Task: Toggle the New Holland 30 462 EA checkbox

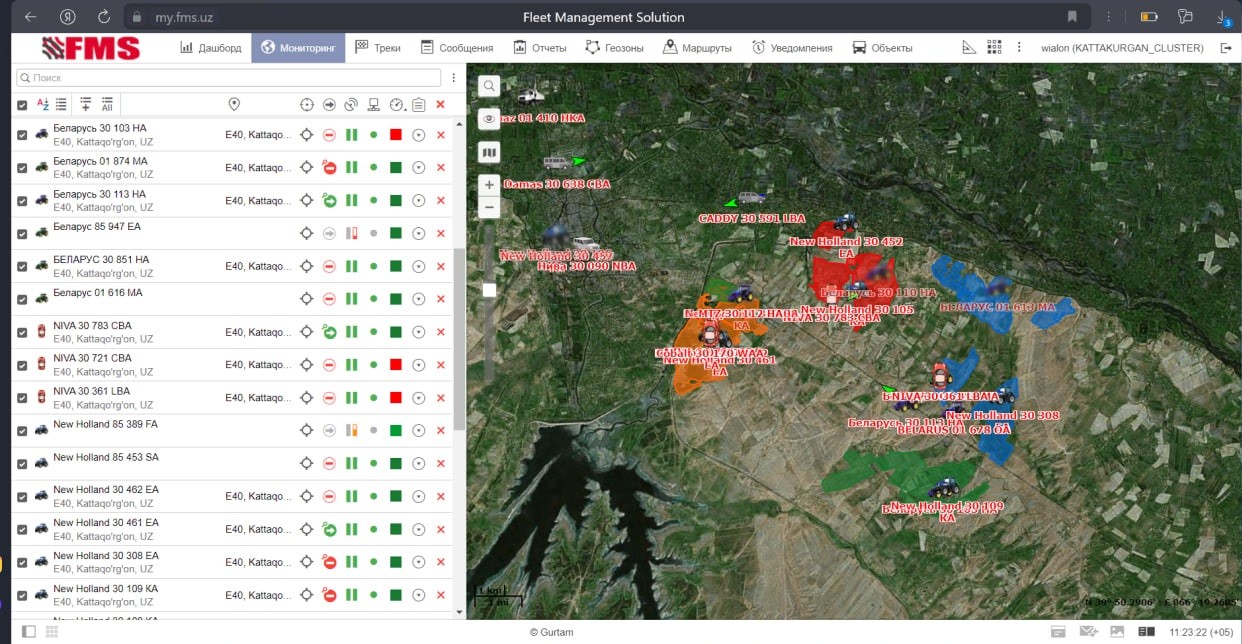Action: tap(22, 497)
